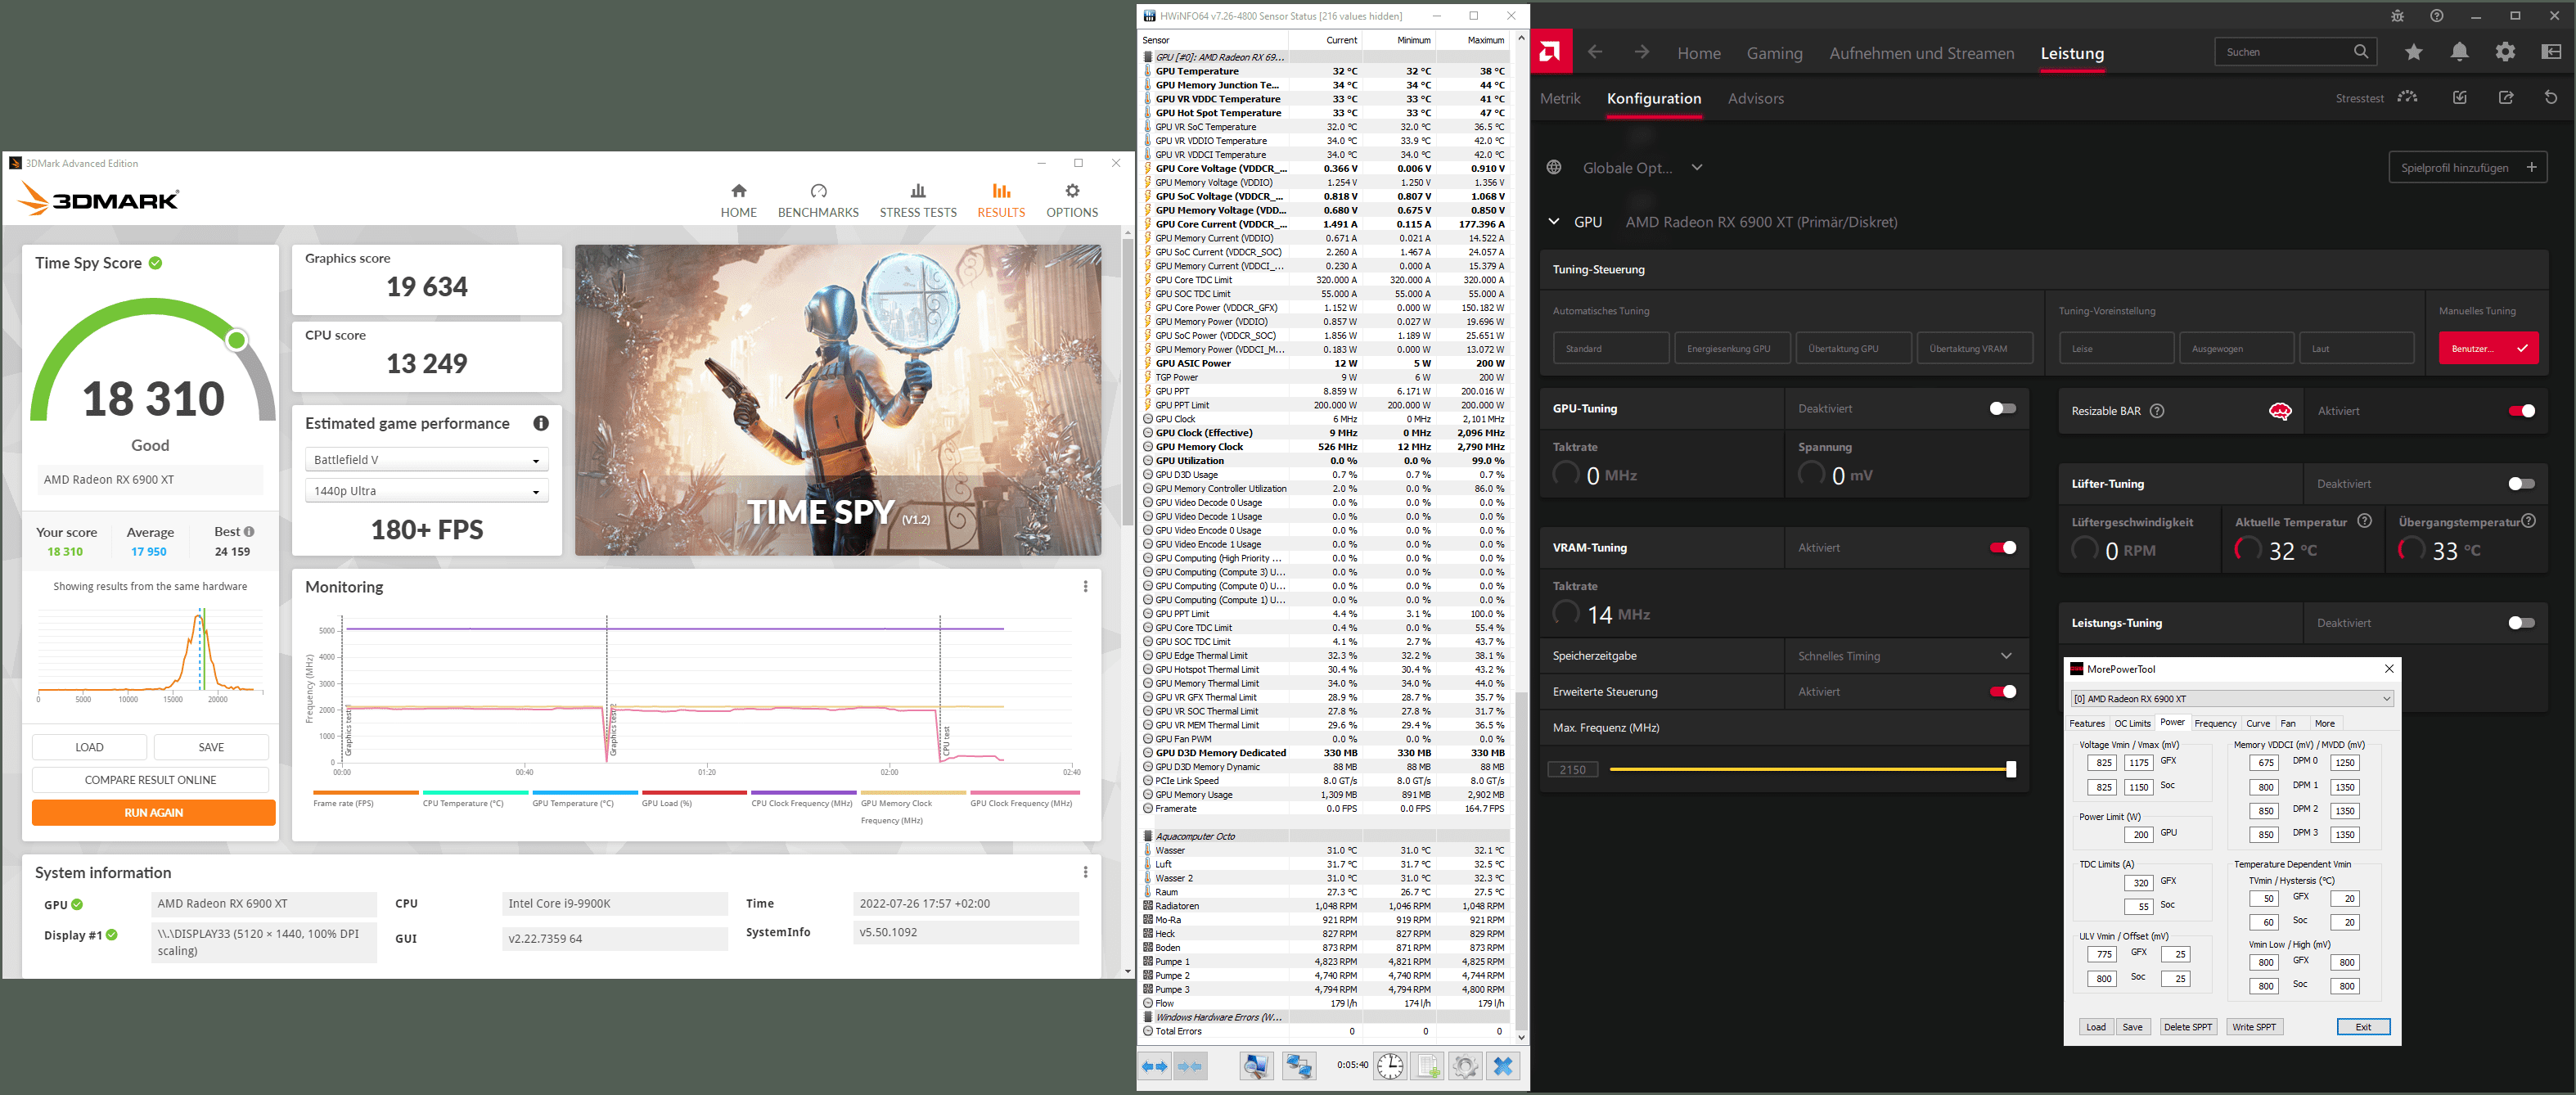Open AMD Software help question mark icon

coord(2437,16)
